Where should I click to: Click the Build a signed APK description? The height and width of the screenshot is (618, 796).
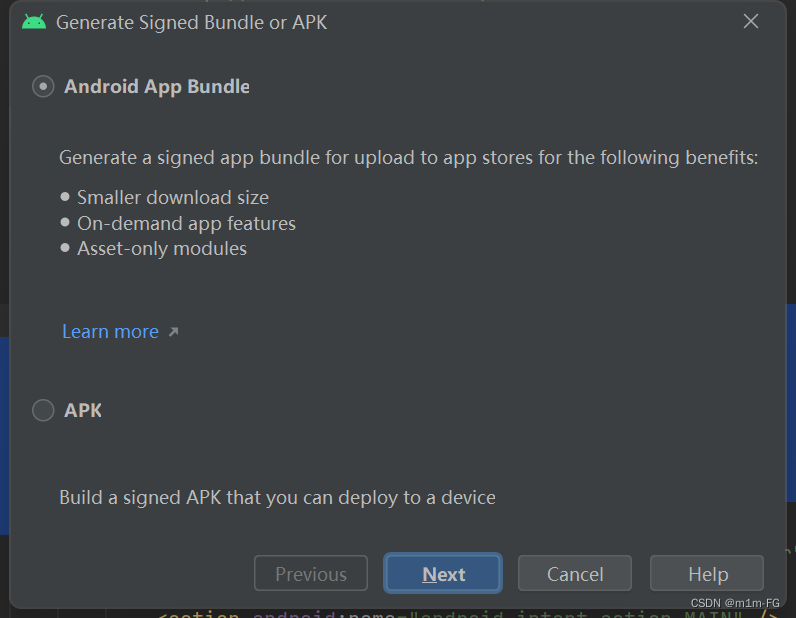pyautogui.click(x=277, y=497)
